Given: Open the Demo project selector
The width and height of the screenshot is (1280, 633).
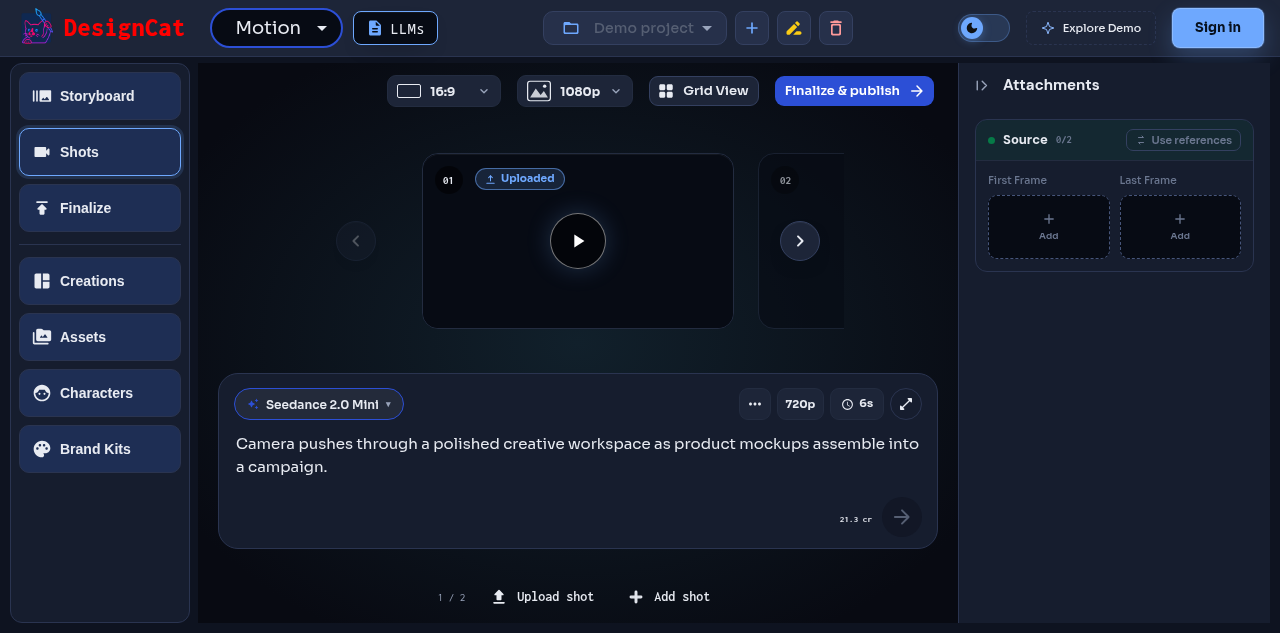Looking at the screenshot, I should tap(635, 28).
